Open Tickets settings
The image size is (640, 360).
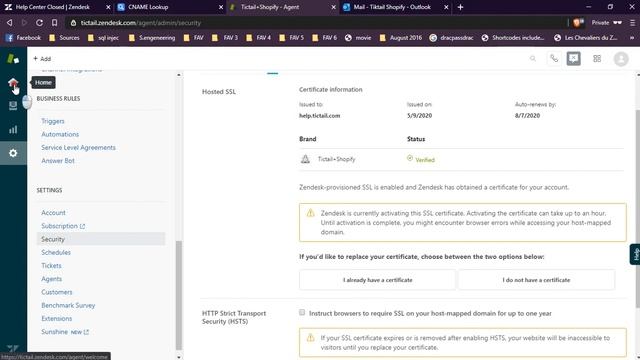51,266
